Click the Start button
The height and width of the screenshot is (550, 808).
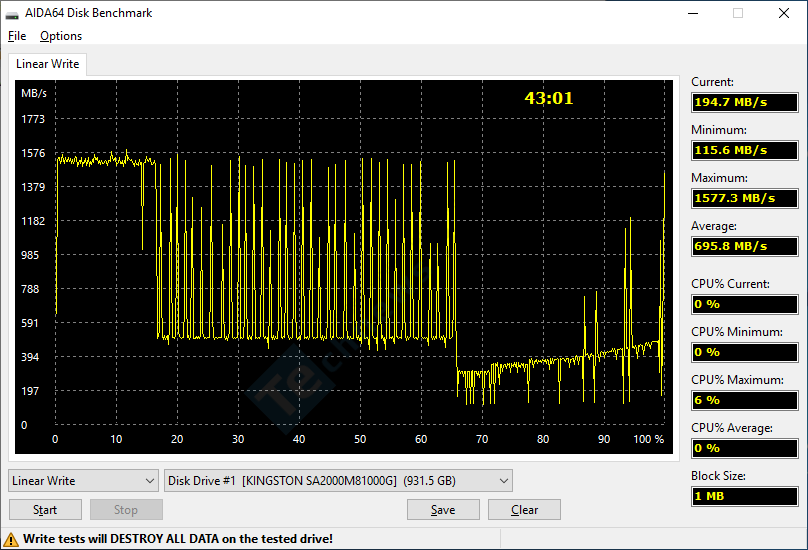(x=45, y=510)
